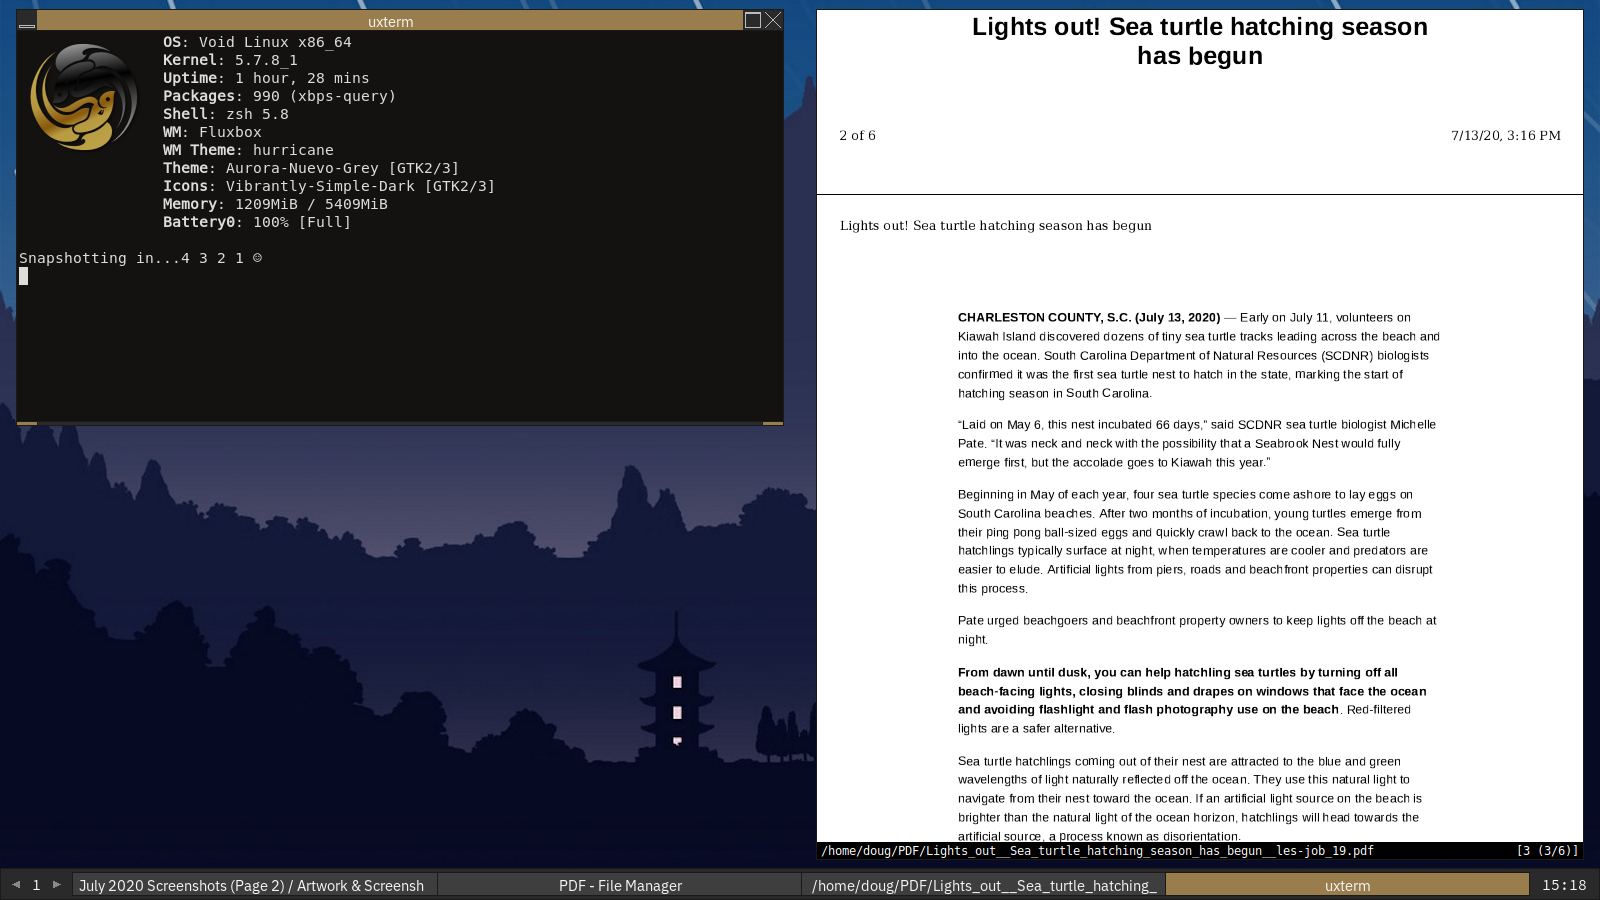Switch to previous workspace arrow in taskbar
Viewport: 1600px width, 900px height.
tap(16, 884)
